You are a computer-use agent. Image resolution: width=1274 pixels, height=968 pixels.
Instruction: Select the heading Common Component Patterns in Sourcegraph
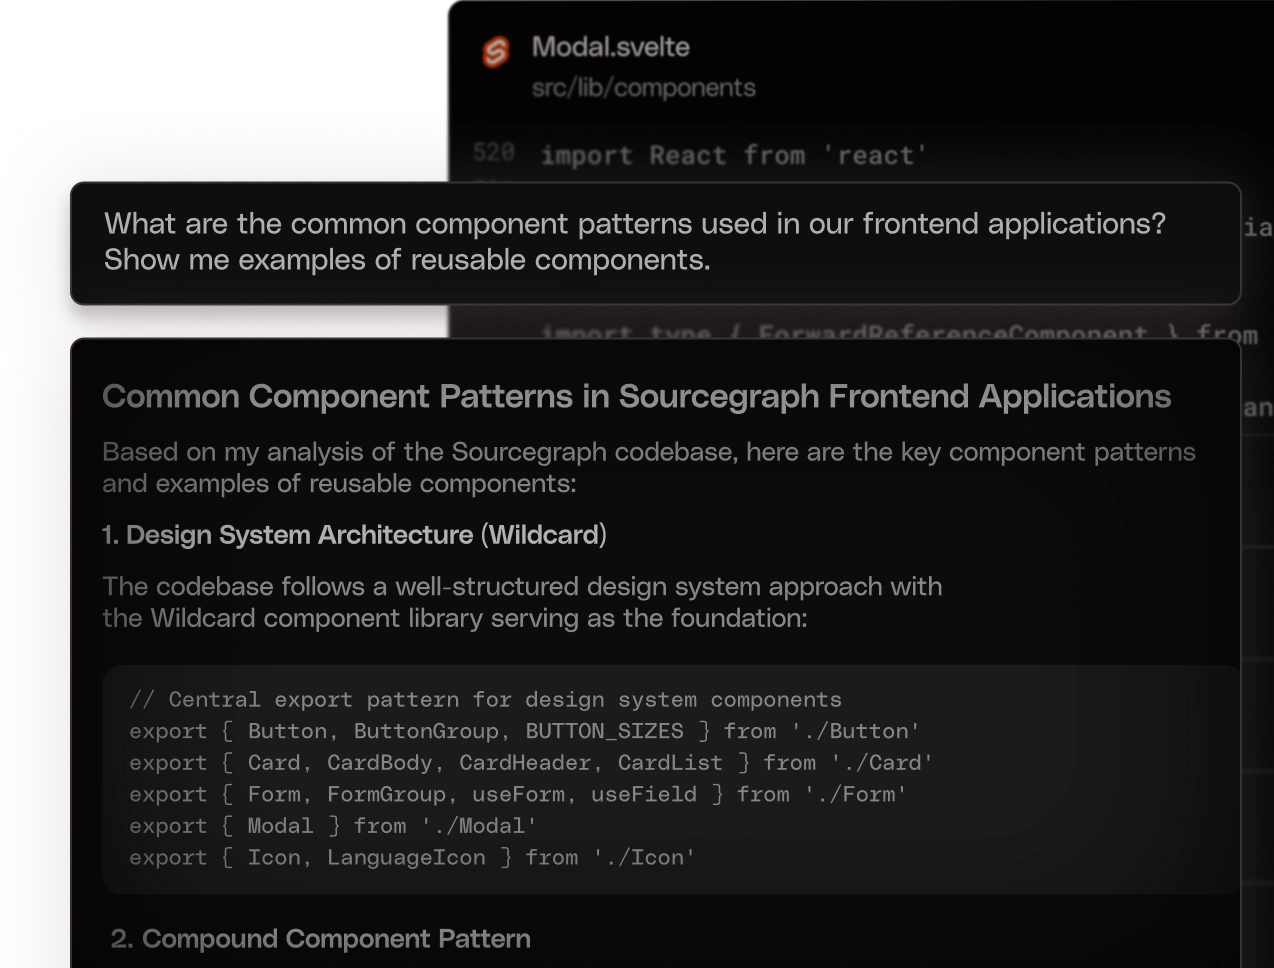pos(636,397)
